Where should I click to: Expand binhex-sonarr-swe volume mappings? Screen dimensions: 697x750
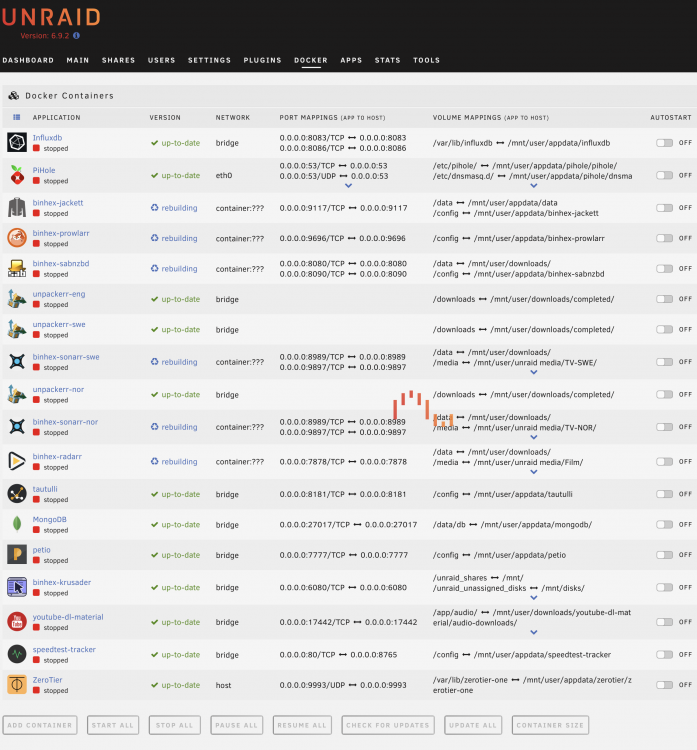tap(534, 372)
